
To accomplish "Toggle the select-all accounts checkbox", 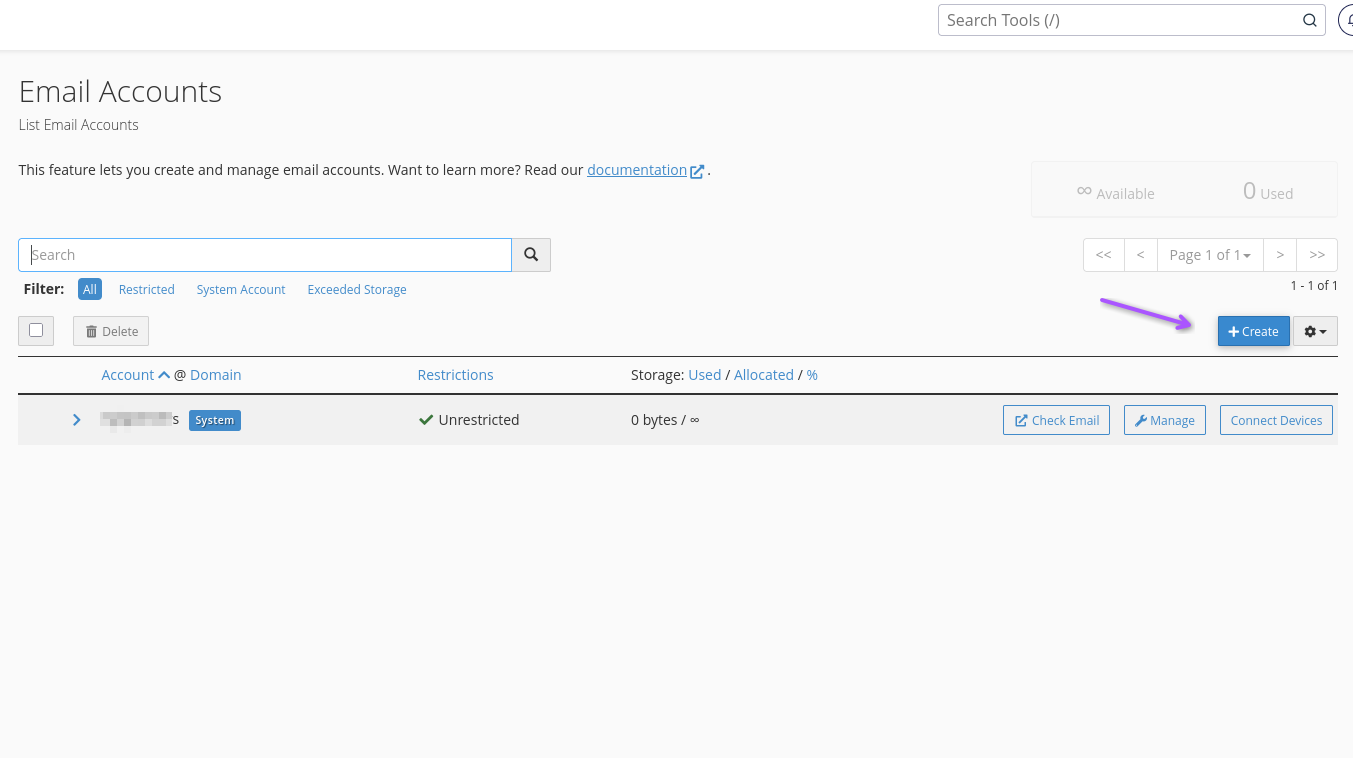I will (x=36, y=330).
